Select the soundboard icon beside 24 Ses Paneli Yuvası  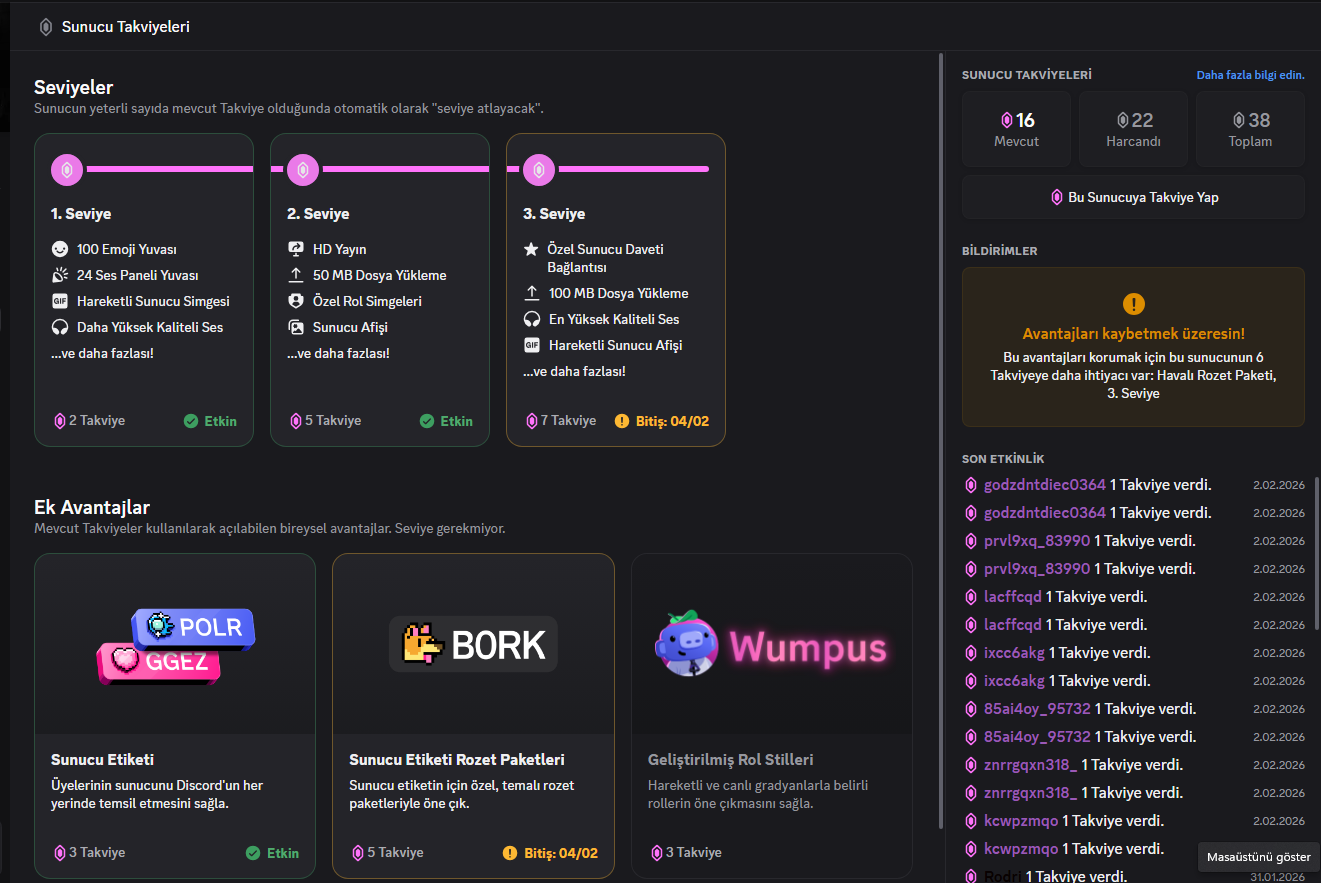tap(60, 275)
